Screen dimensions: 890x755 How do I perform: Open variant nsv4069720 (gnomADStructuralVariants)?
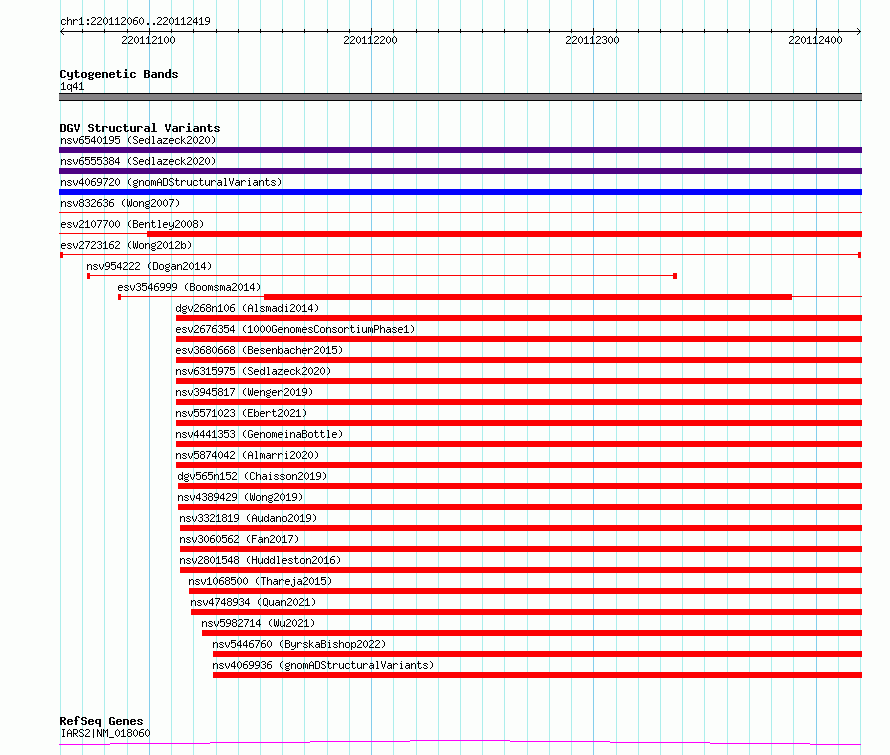171,182
